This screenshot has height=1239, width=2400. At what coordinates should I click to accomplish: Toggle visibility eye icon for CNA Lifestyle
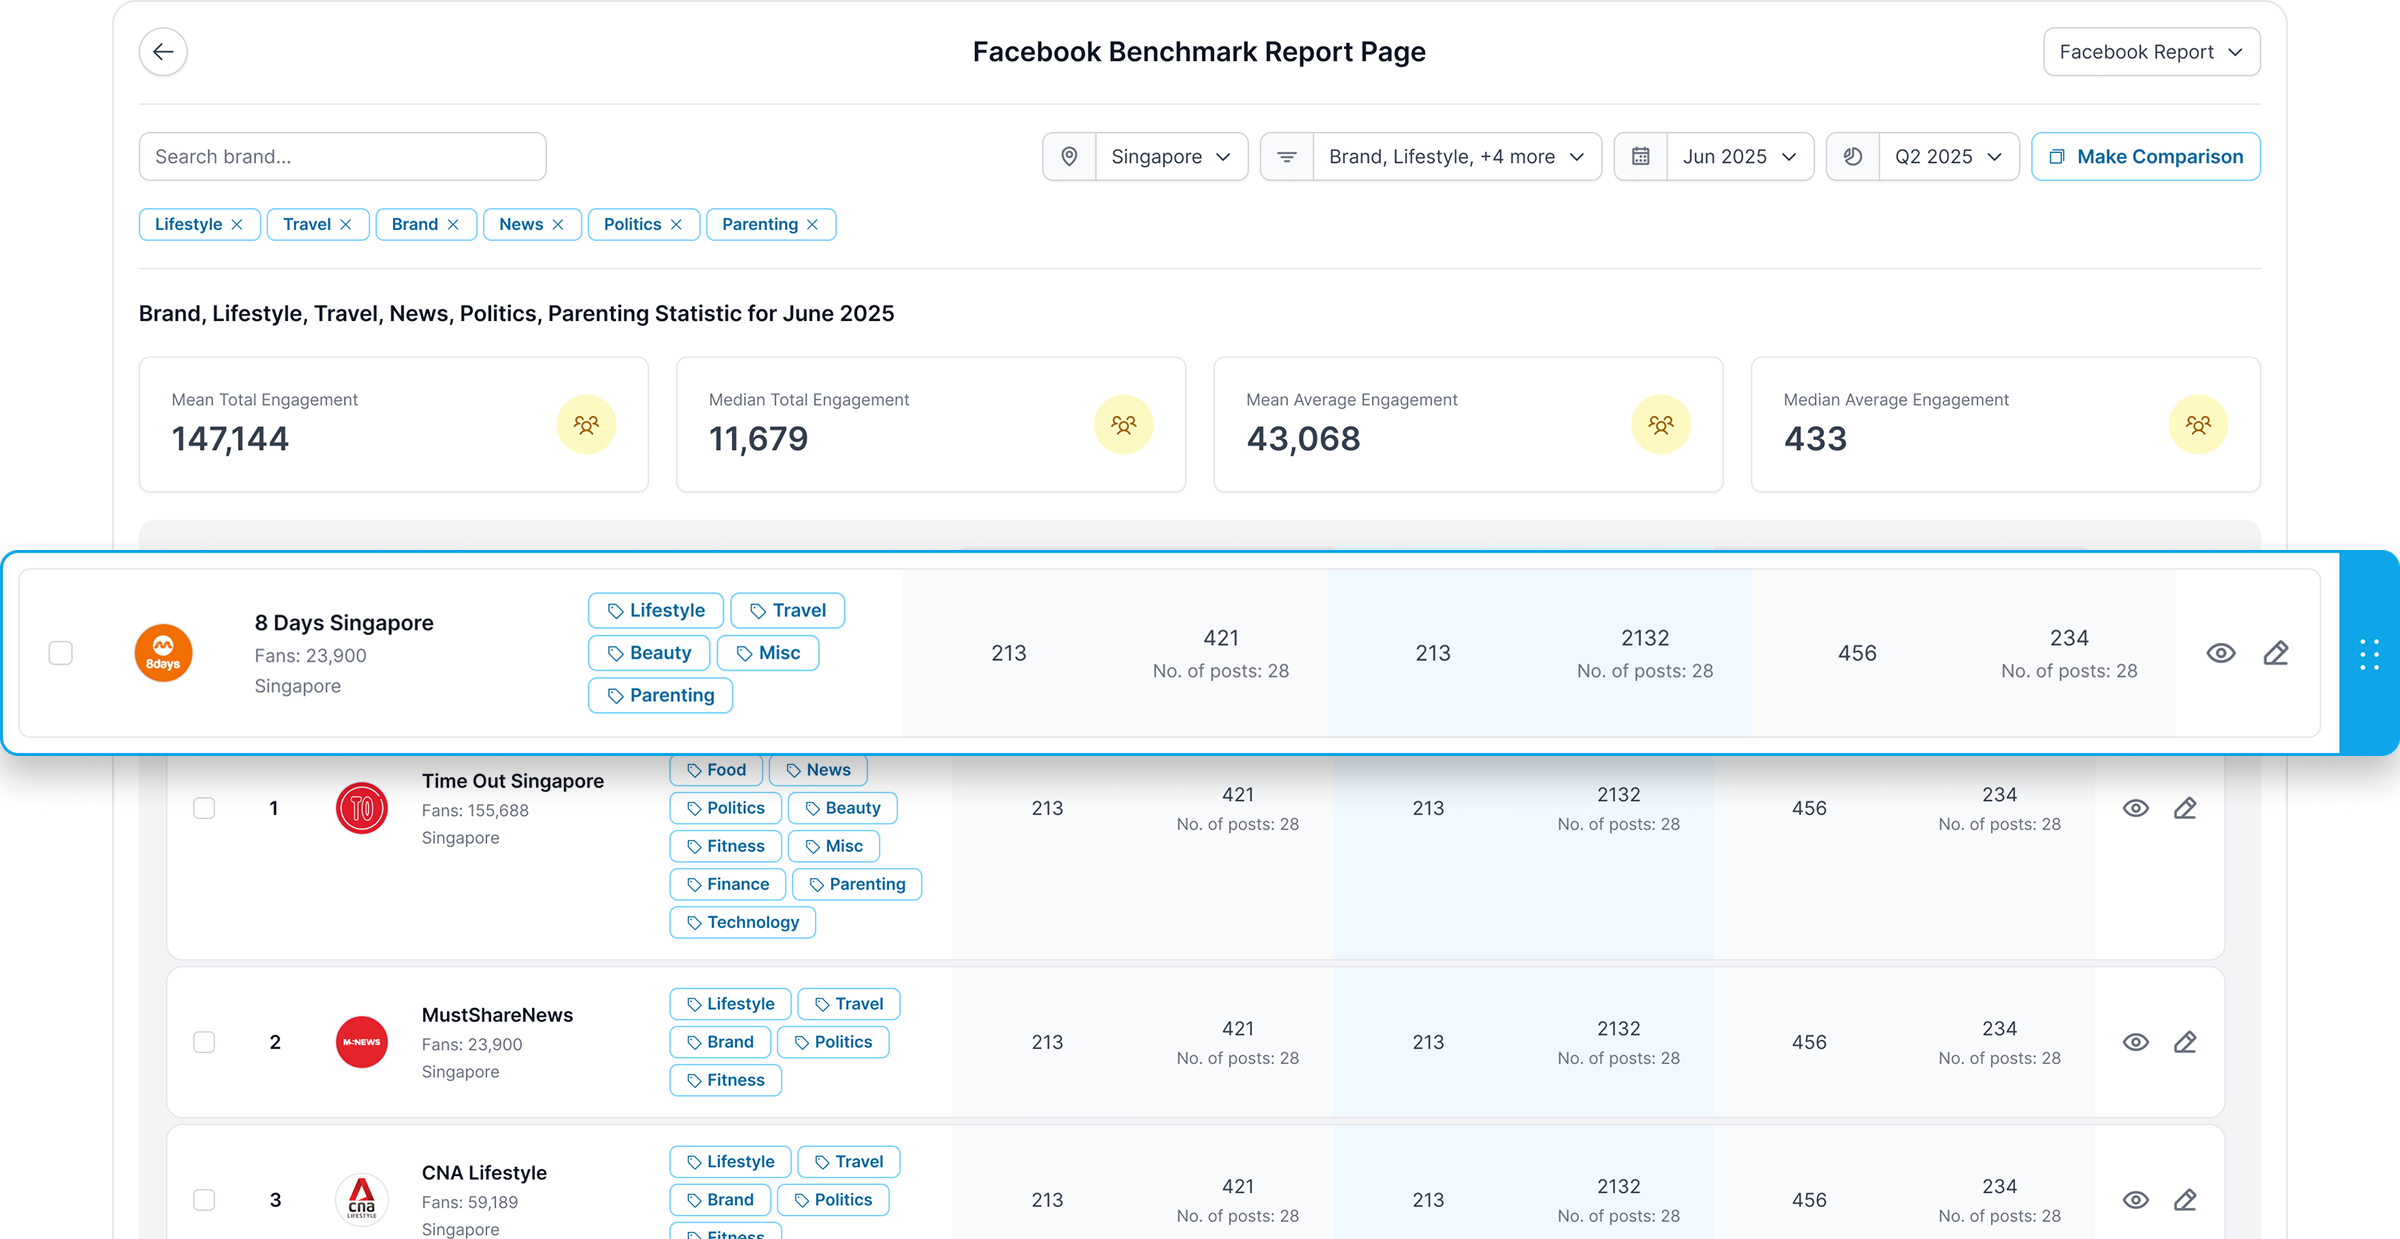(2136, 1199)
